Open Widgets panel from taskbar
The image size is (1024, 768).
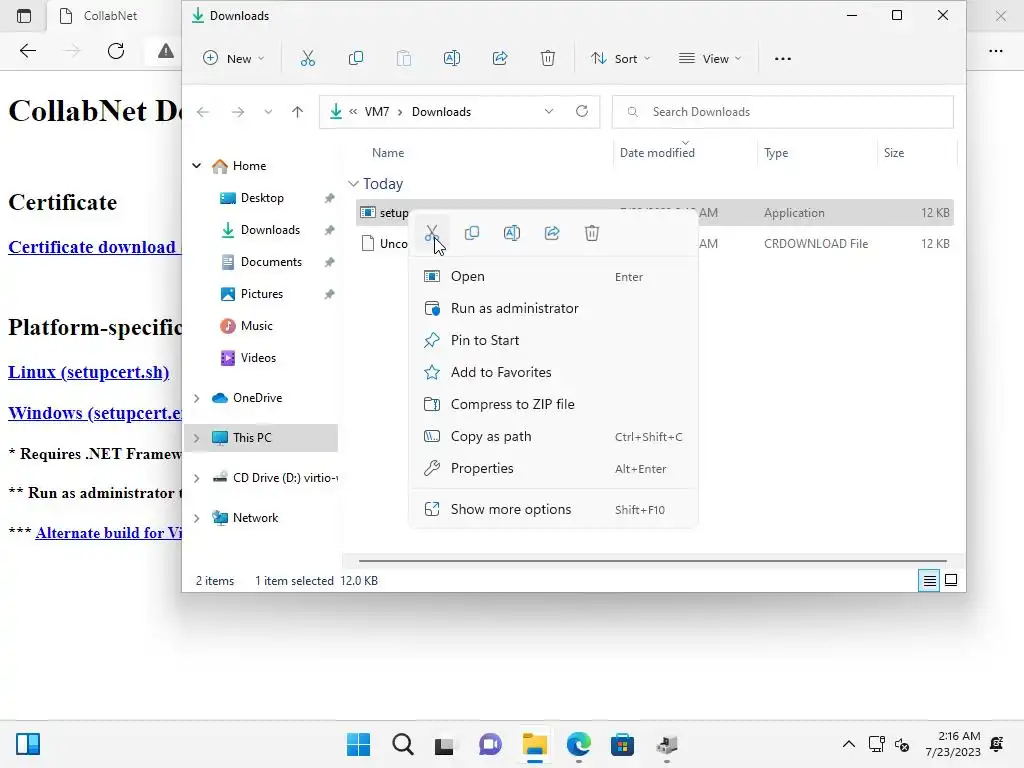(28, 744)
